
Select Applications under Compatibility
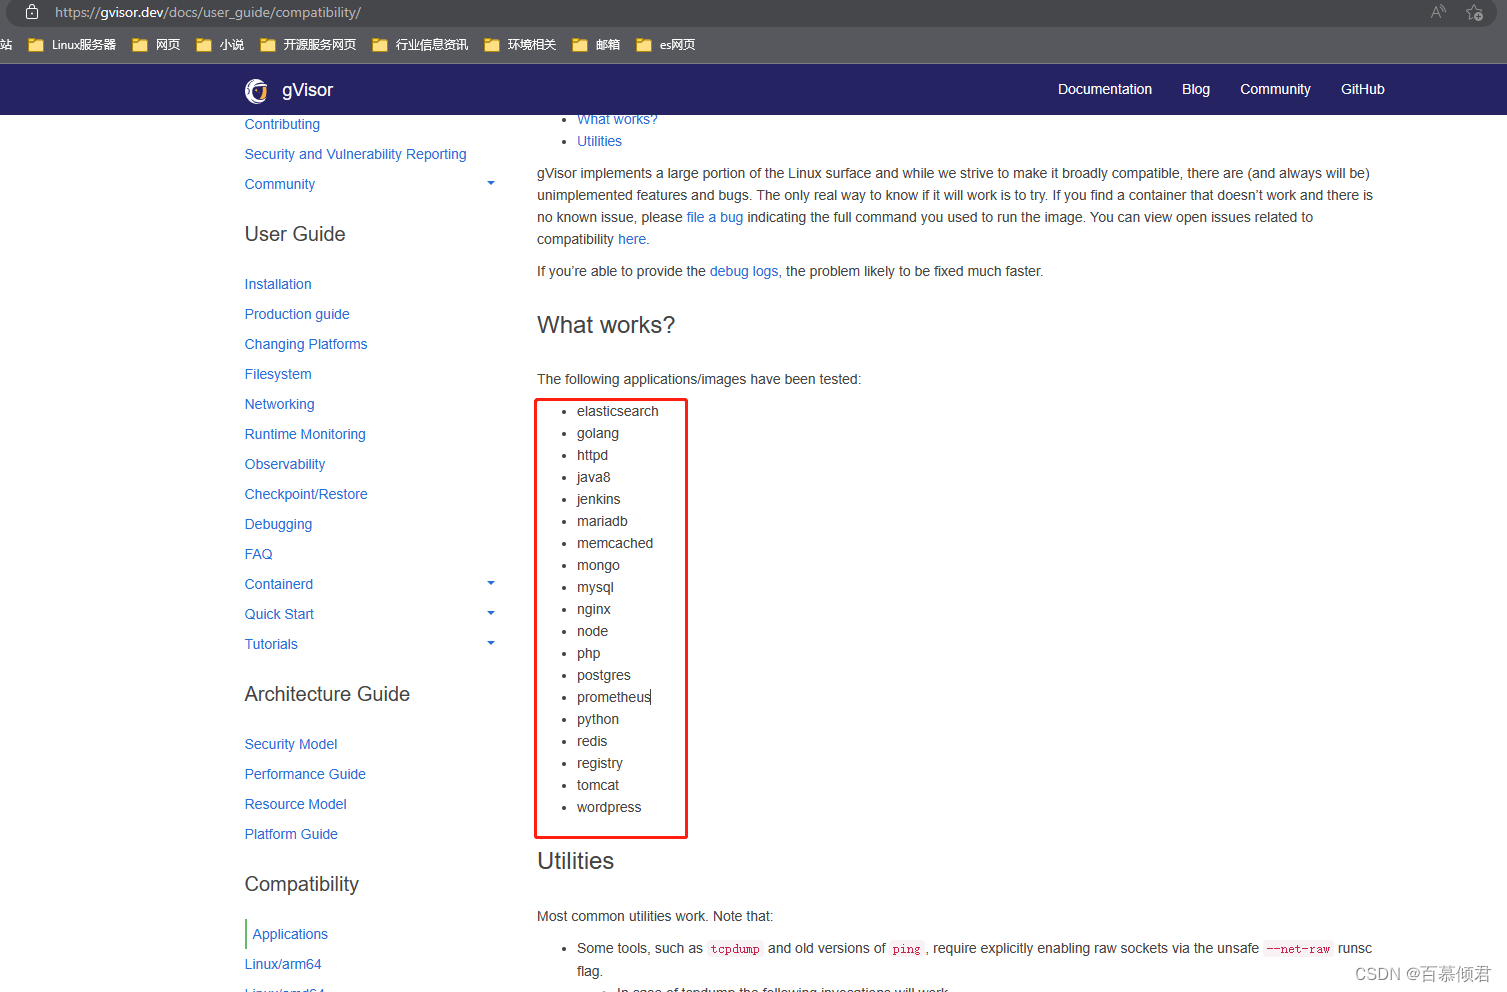(x=290, y=934)
